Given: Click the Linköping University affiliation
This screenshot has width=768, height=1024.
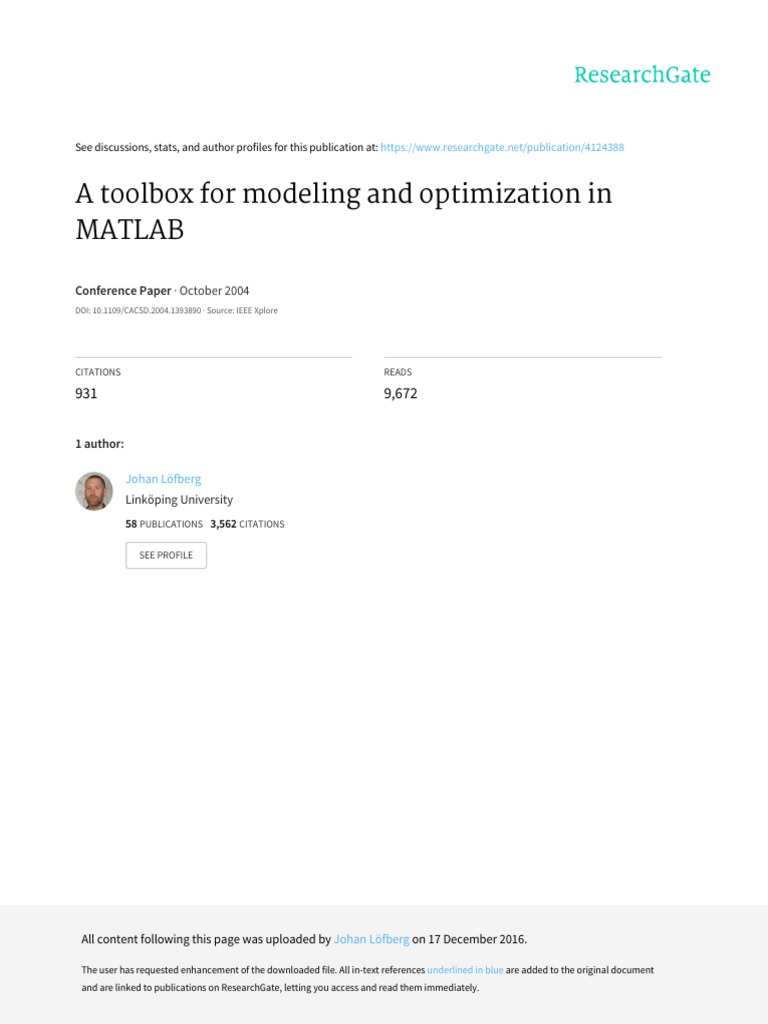Looking at the screenshot, I should tap(179, 499).
